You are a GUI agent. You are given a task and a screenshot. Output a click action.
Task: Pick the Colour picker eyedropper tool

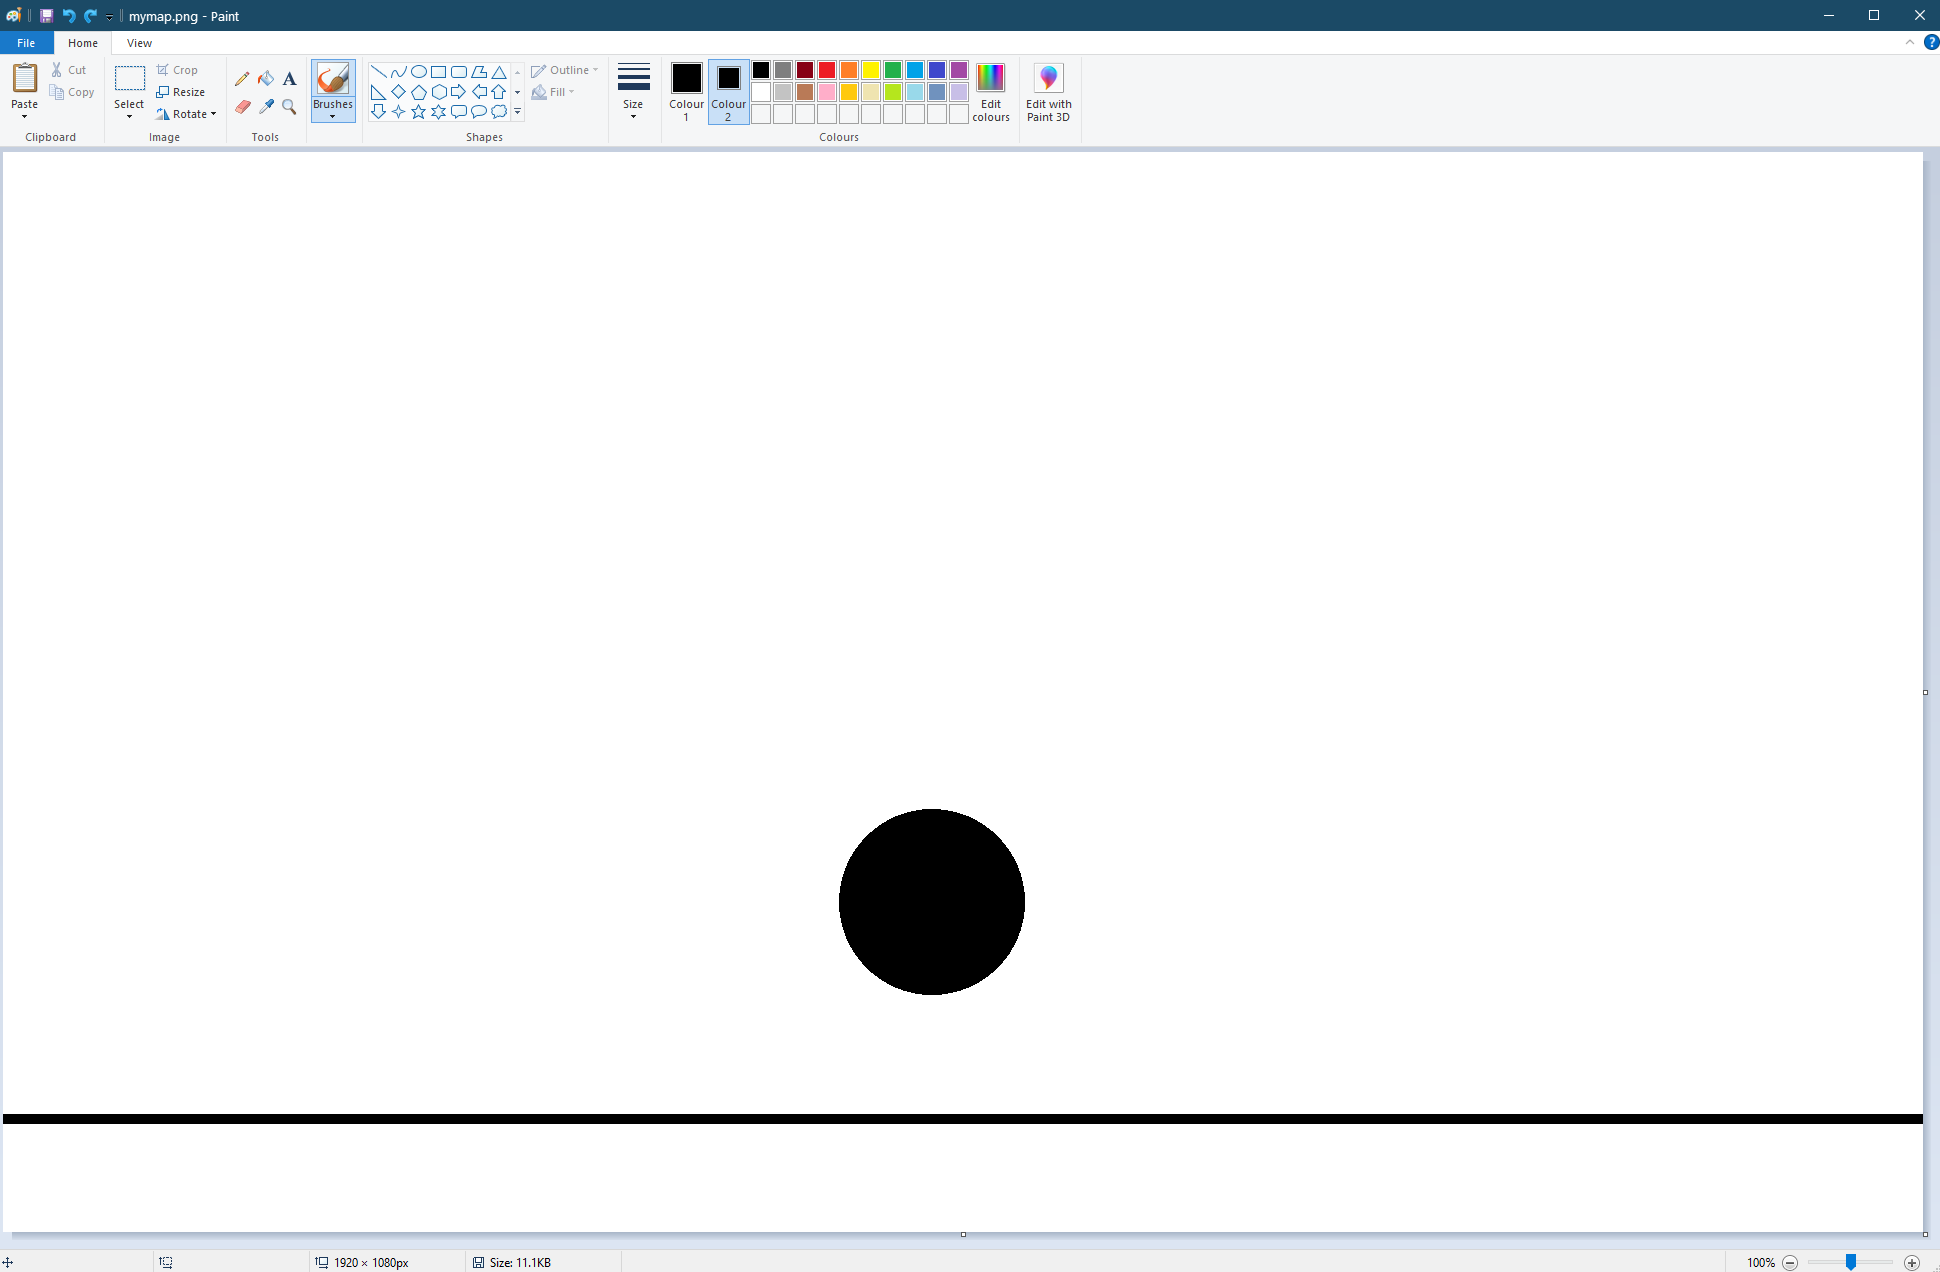click(266, 106)
